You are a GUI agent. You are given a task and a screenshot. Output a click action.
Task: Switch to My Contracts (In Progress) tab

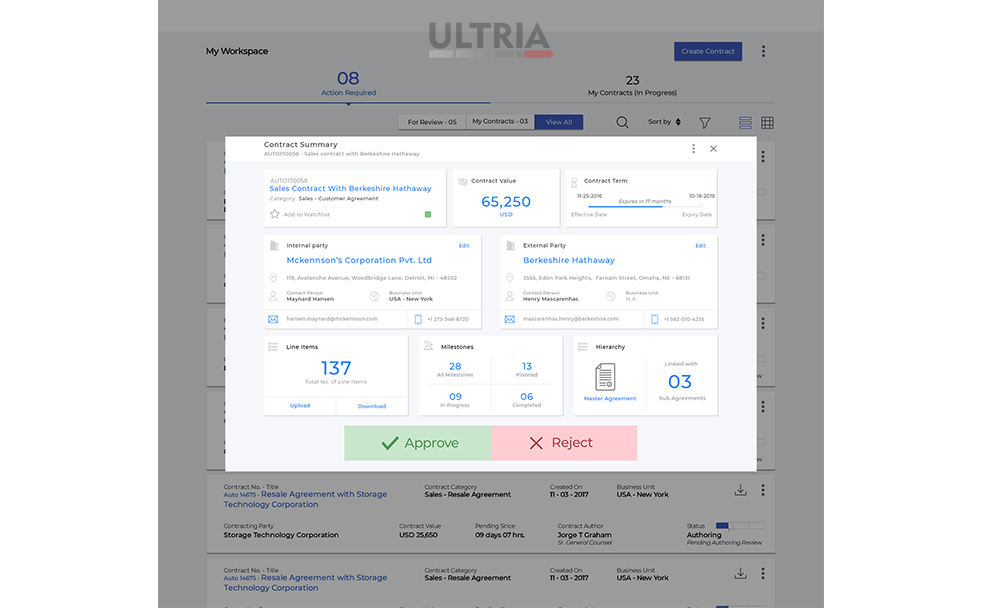pyautogui.click(x=632, y=86)
